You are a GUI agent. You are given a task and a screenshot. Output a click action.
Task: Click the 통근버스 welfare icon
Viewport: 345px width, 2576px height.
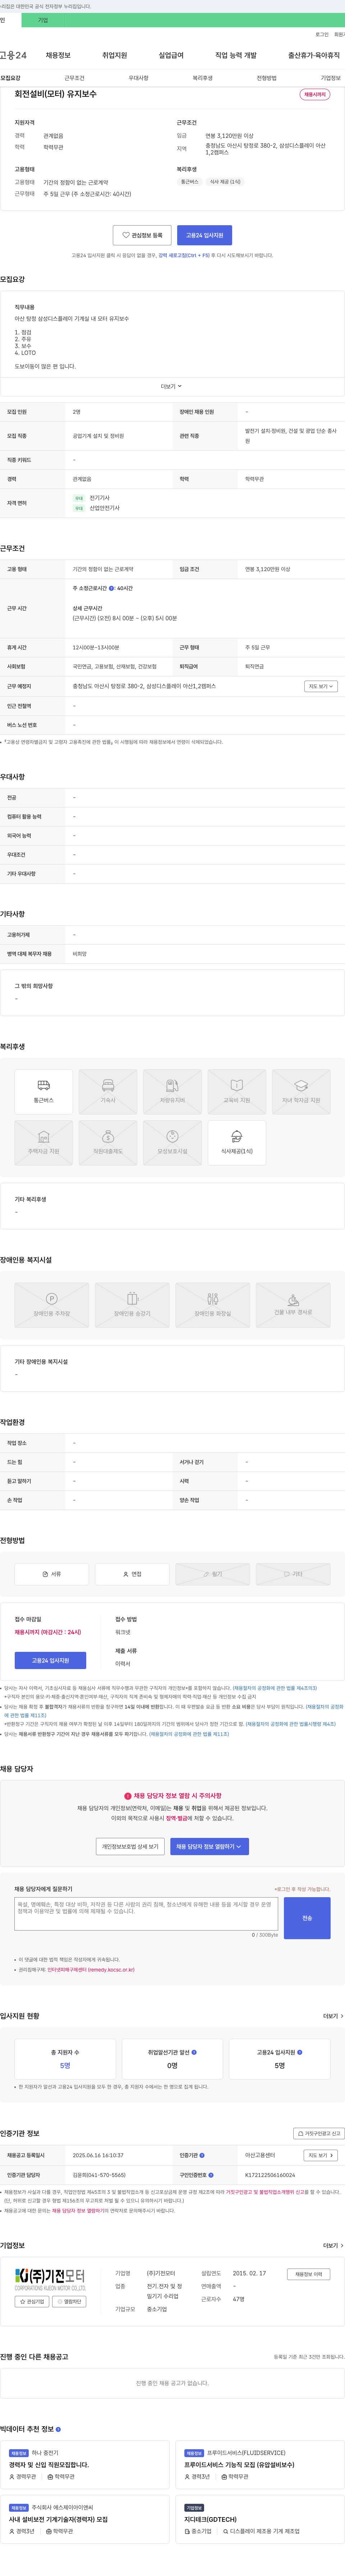(44, 1092)
